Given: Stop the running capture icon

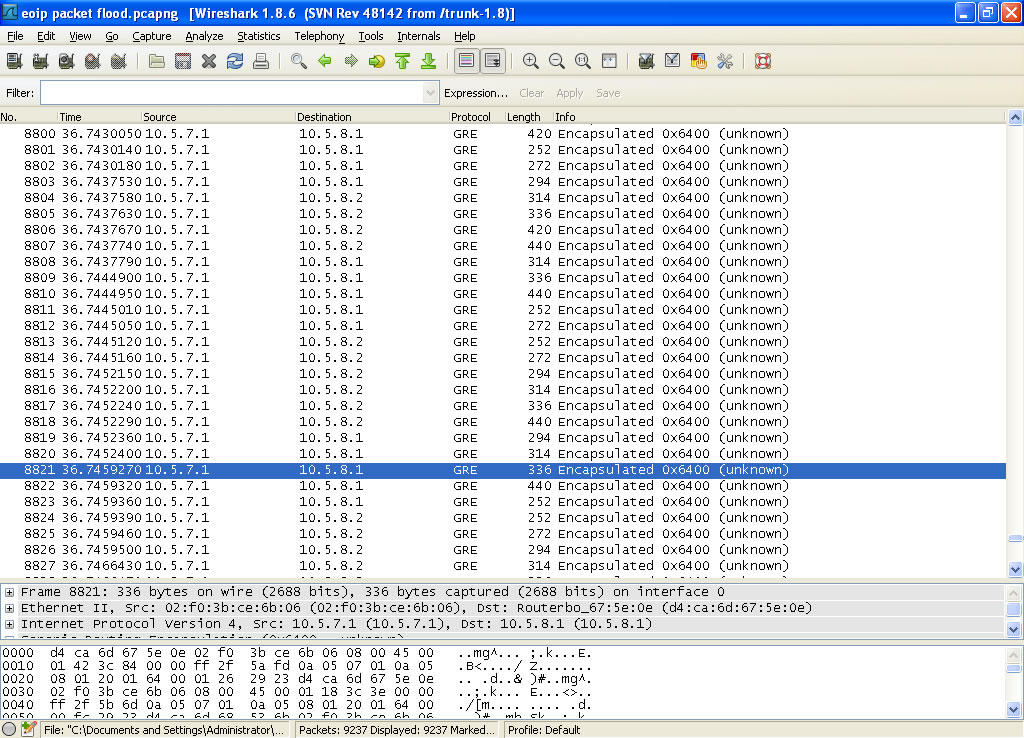Looking at the screenshot, I should coord(93,61).
